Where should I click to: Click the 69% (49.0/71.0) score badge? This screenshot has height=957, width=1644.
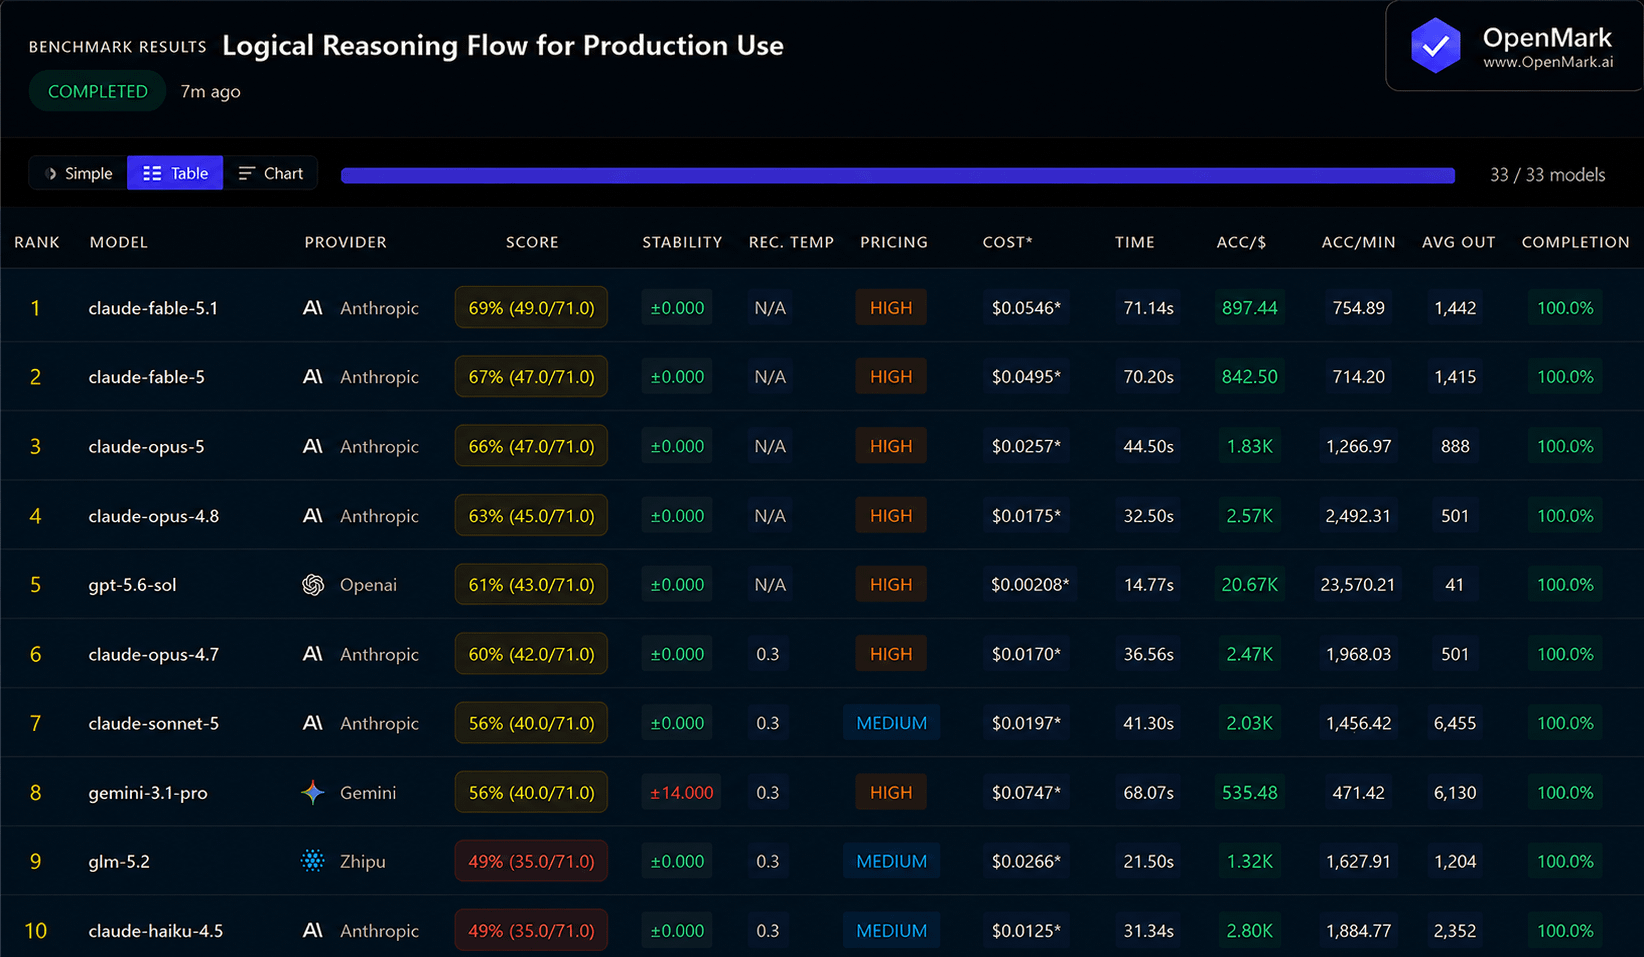click(531, 308)
